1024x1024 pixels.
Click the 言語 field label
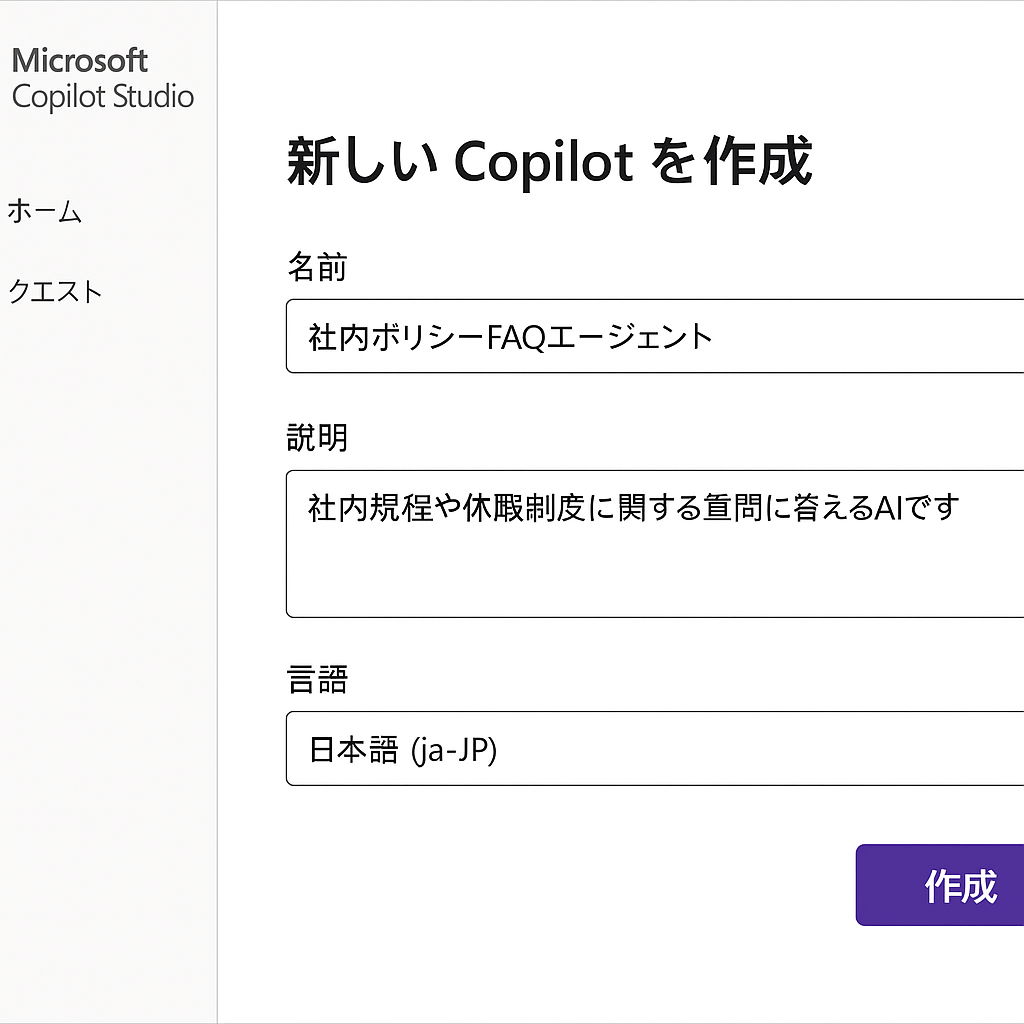pyautogui.click(x=317, y=681)
